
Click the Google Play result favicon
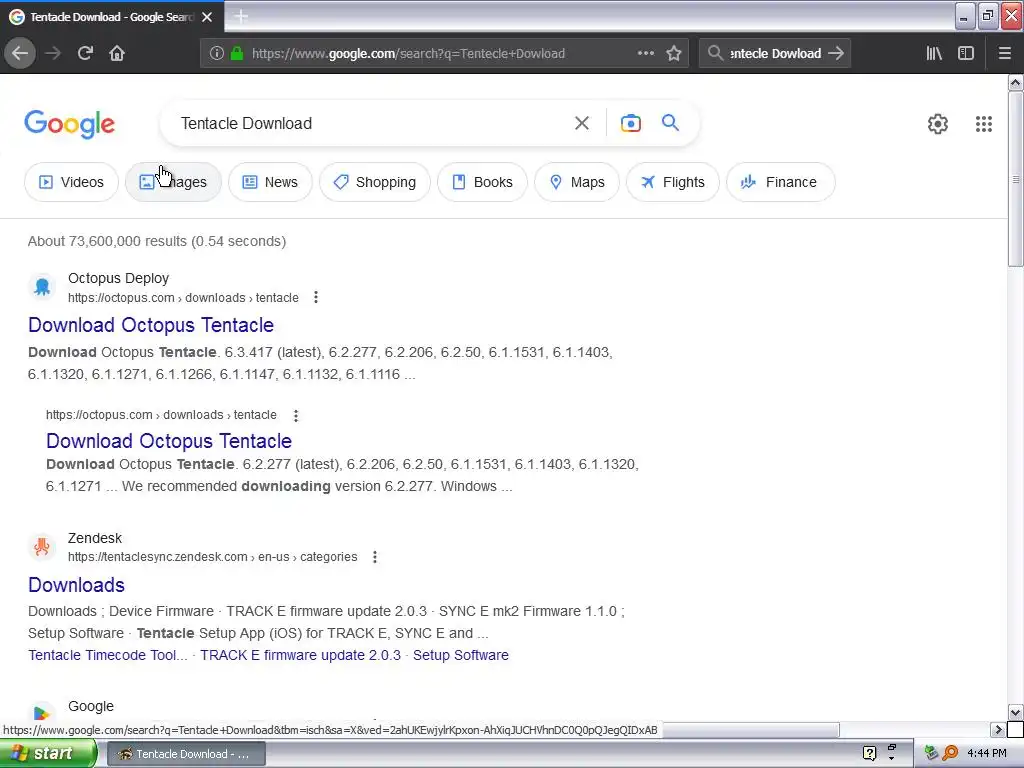(42, 712)
